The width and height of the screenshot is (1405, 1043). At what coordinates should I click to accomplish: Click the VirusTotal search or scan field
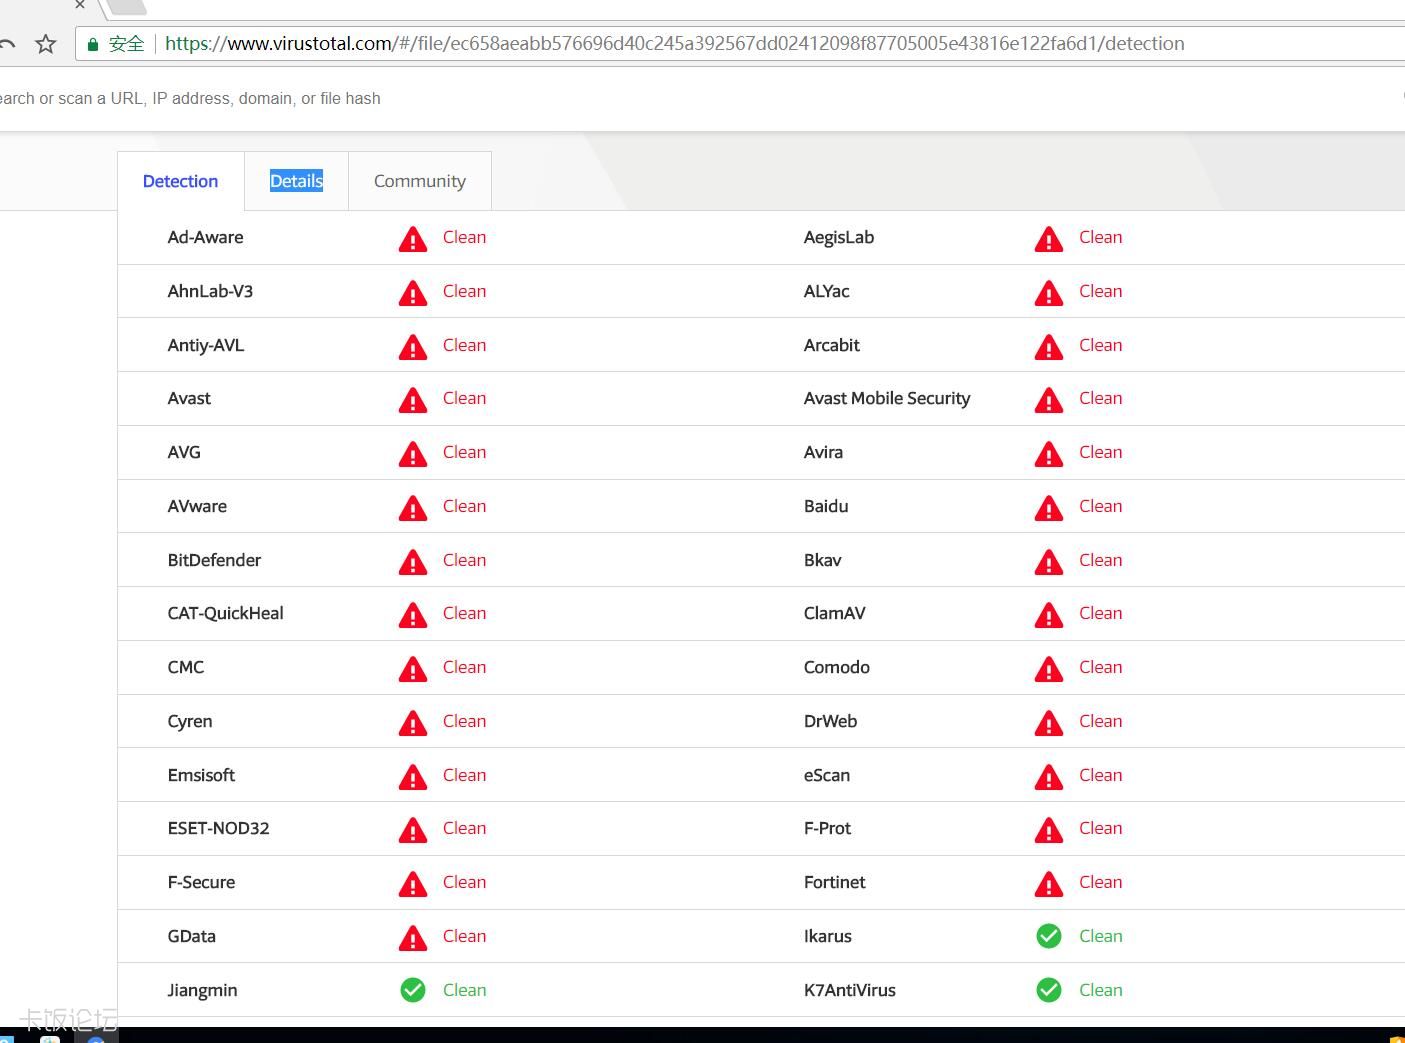pyautogui.click(x=190, y=98)
